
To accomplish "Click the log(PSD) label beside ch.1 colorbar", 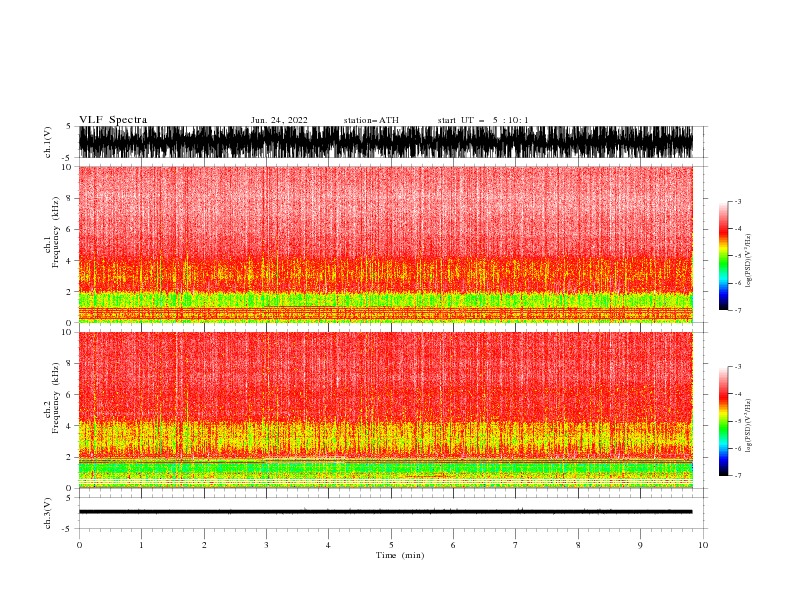I will point(748,261).
